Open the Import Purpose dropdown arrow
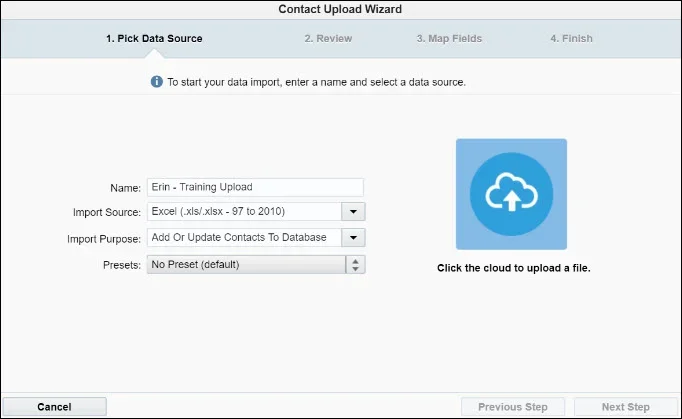This screenshot has height=419, width=682. click(354, 238)
